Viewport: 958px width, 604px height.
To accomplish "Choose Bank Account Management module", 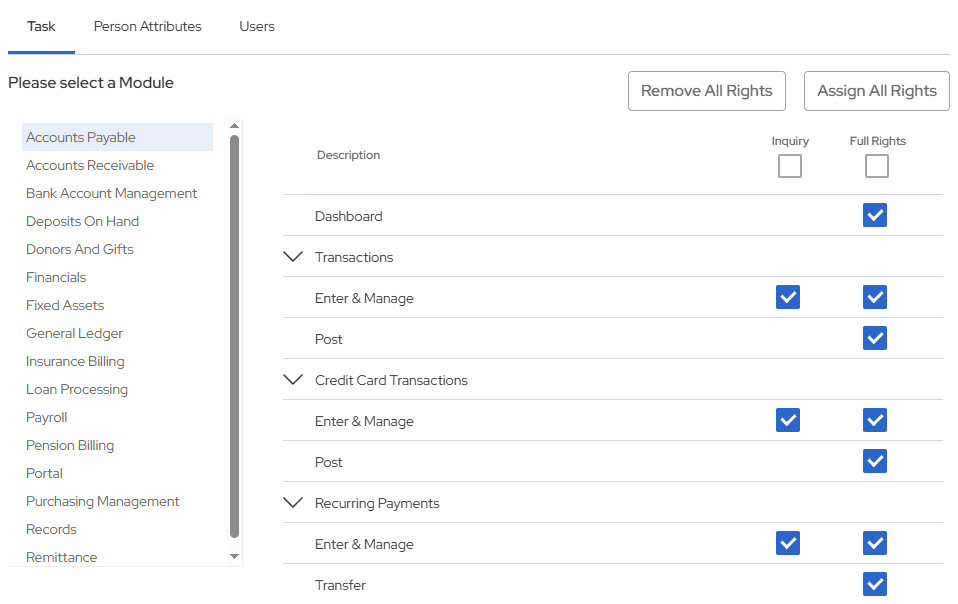I will point(111,194).
